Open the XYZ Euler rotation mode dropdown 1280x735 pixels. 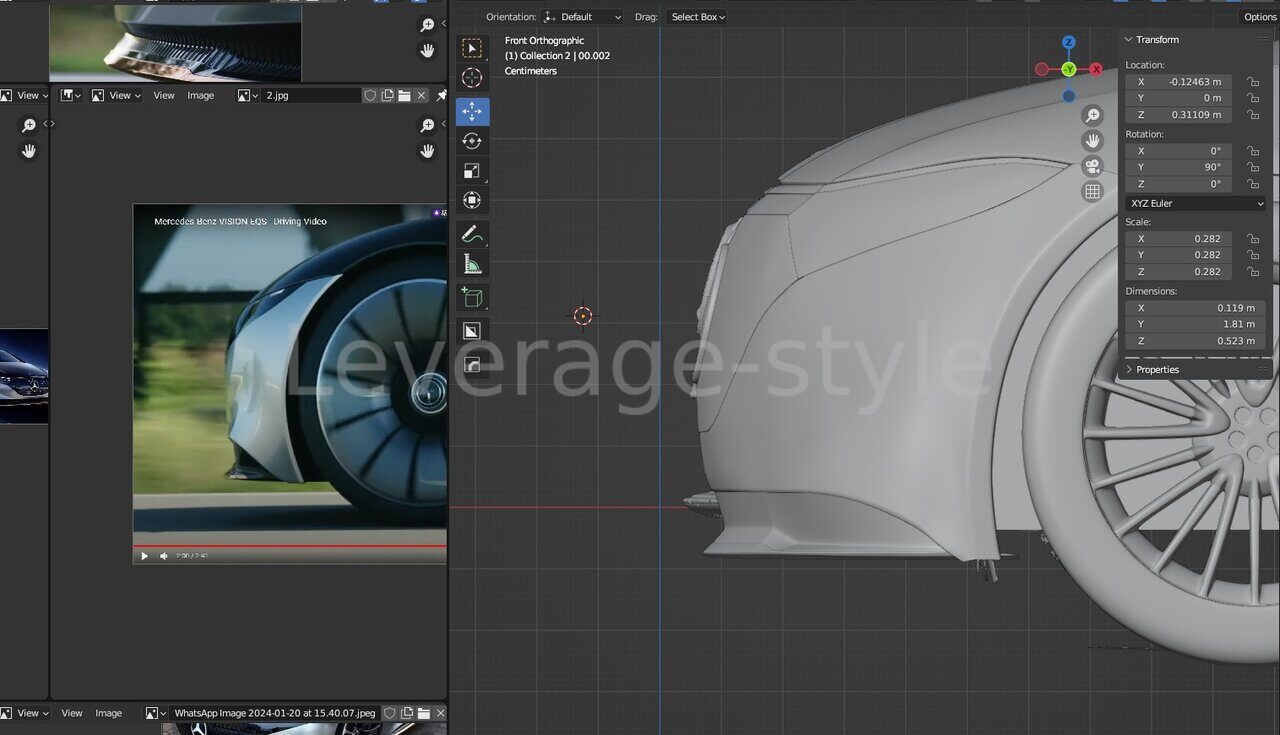click(1196, 203)
